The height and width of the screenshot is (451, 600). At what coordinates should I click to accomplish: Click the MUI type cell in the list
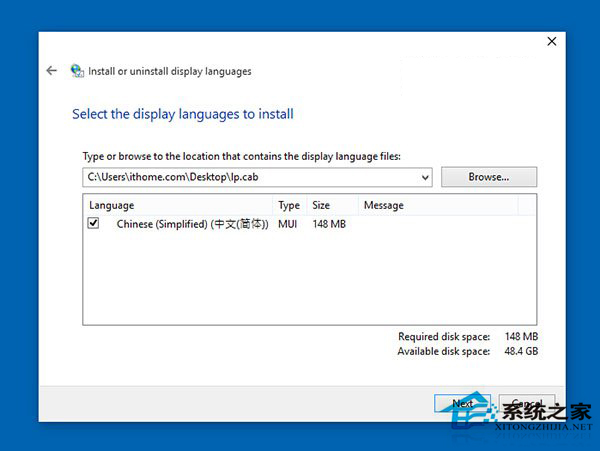(288, 224)
